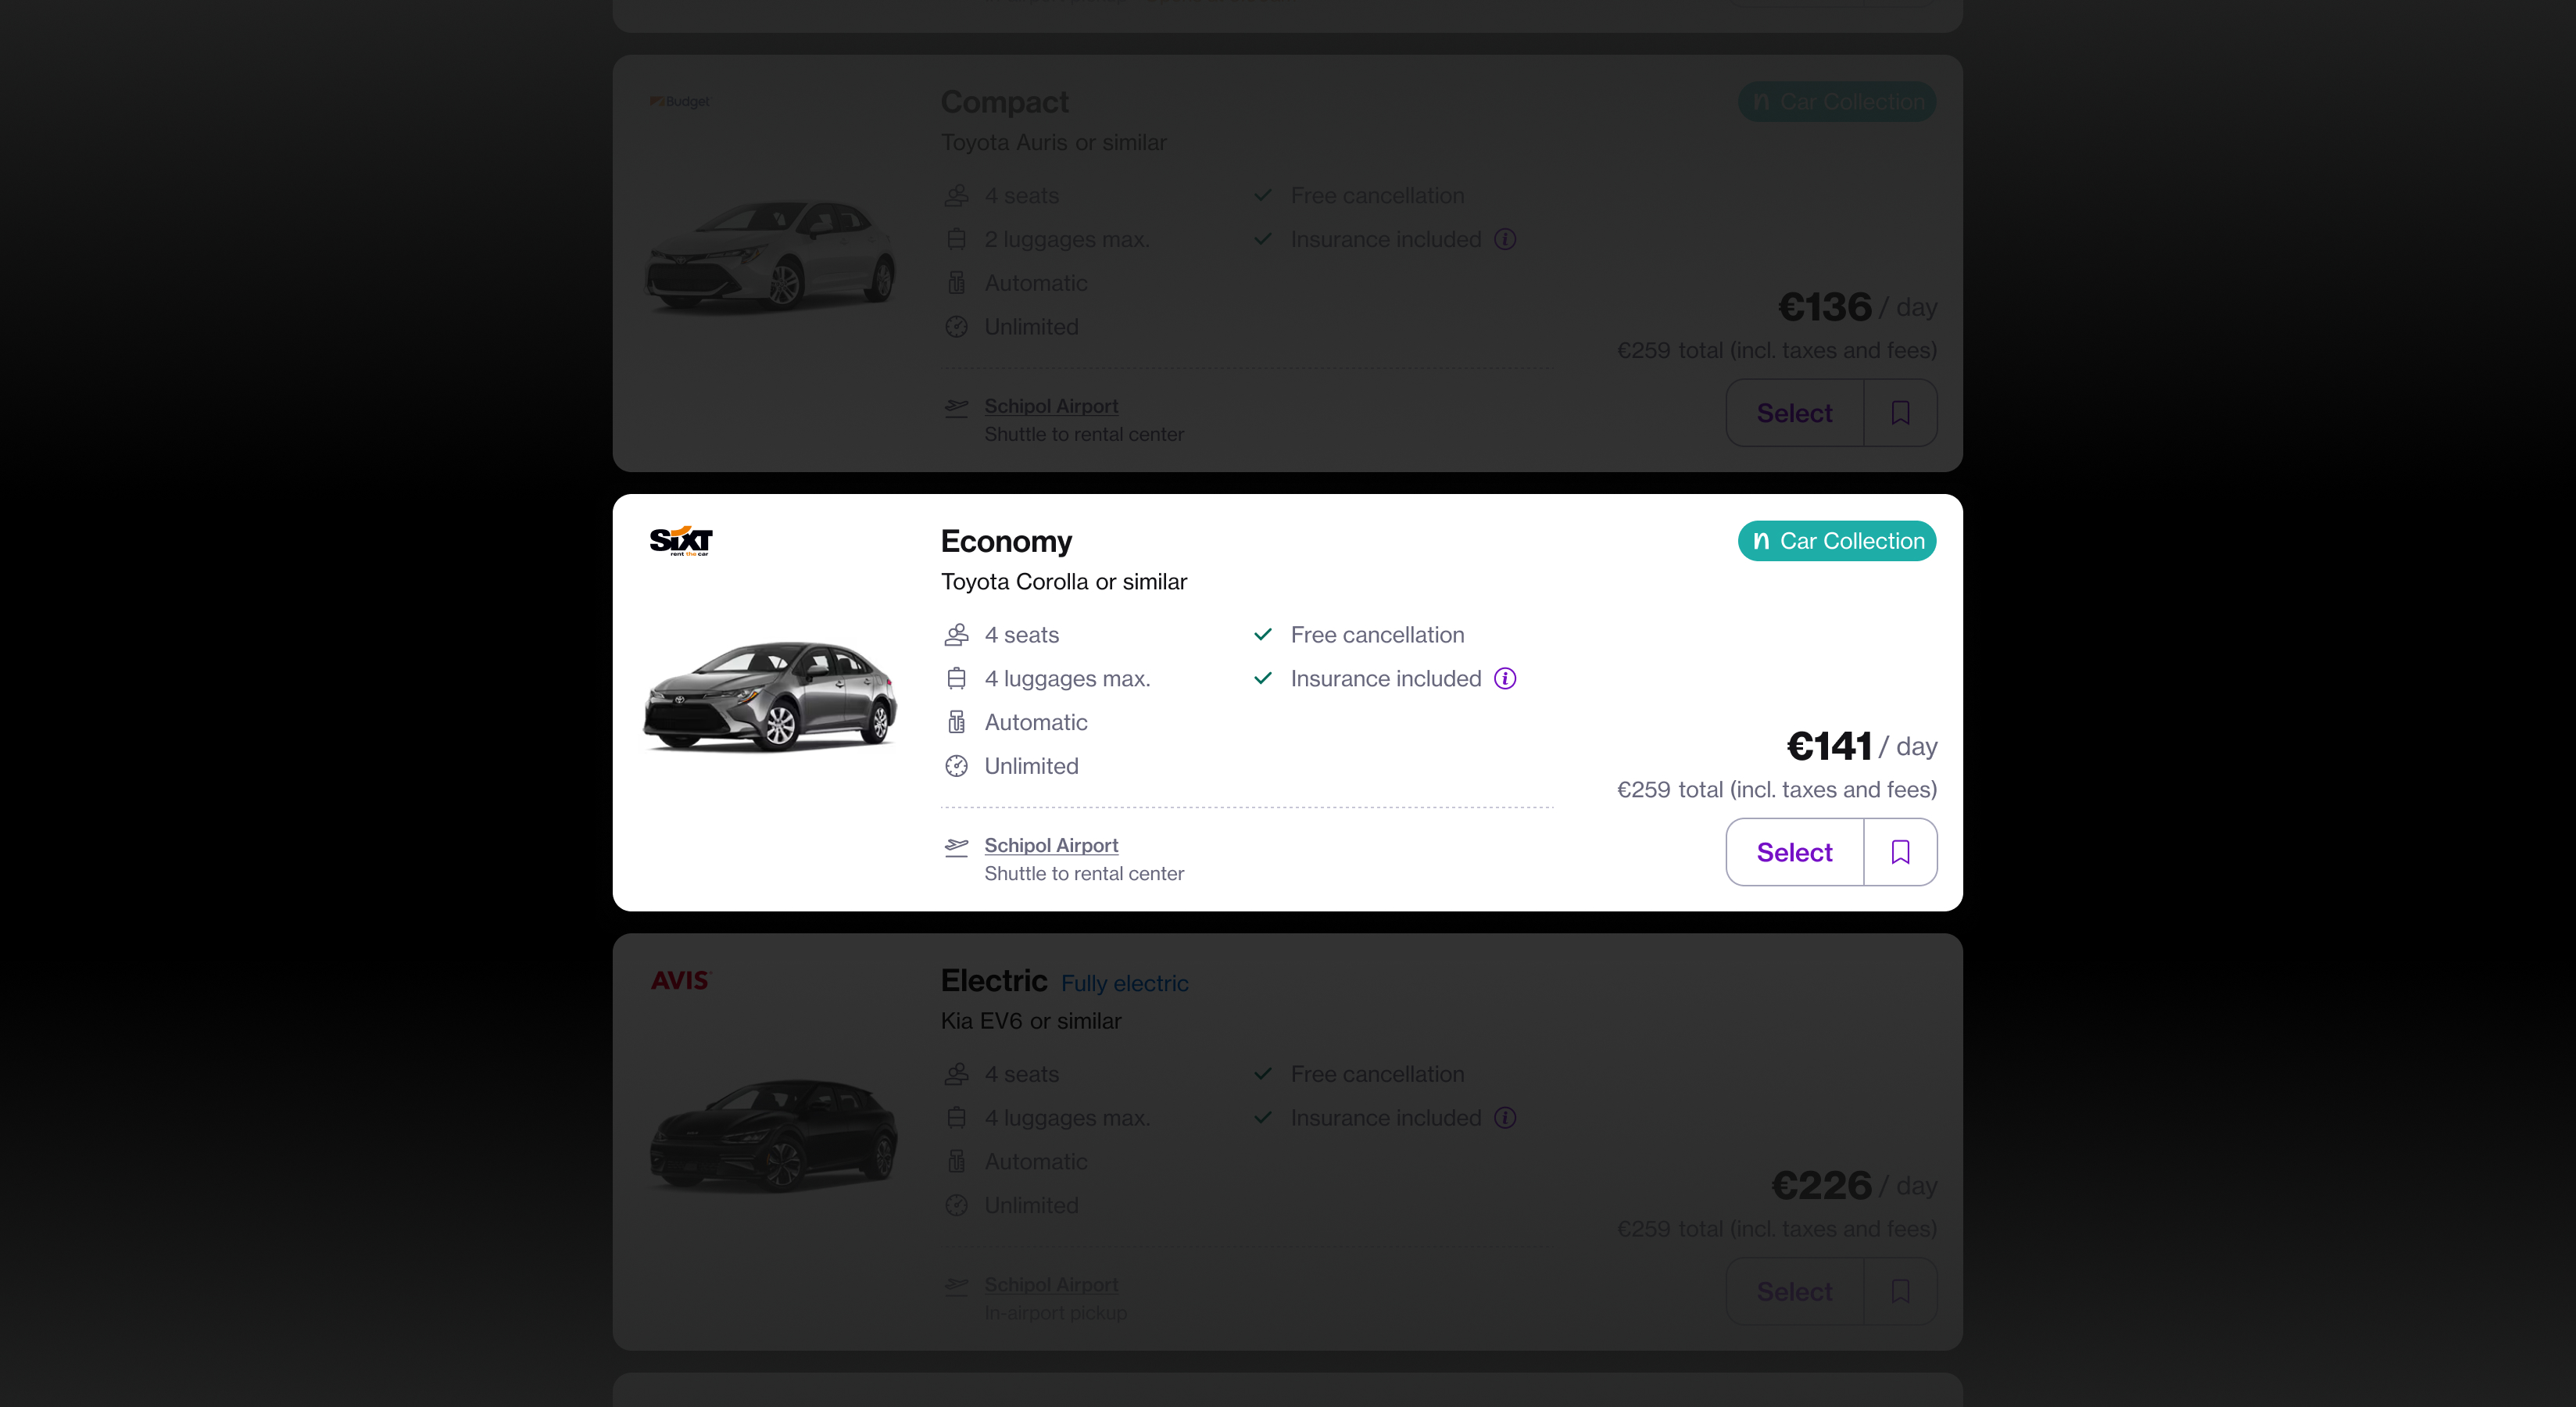Open Schiphol Airport link on Electric card
The height and width of the screenshot is (1407, 2576).
point(1051,1284)
